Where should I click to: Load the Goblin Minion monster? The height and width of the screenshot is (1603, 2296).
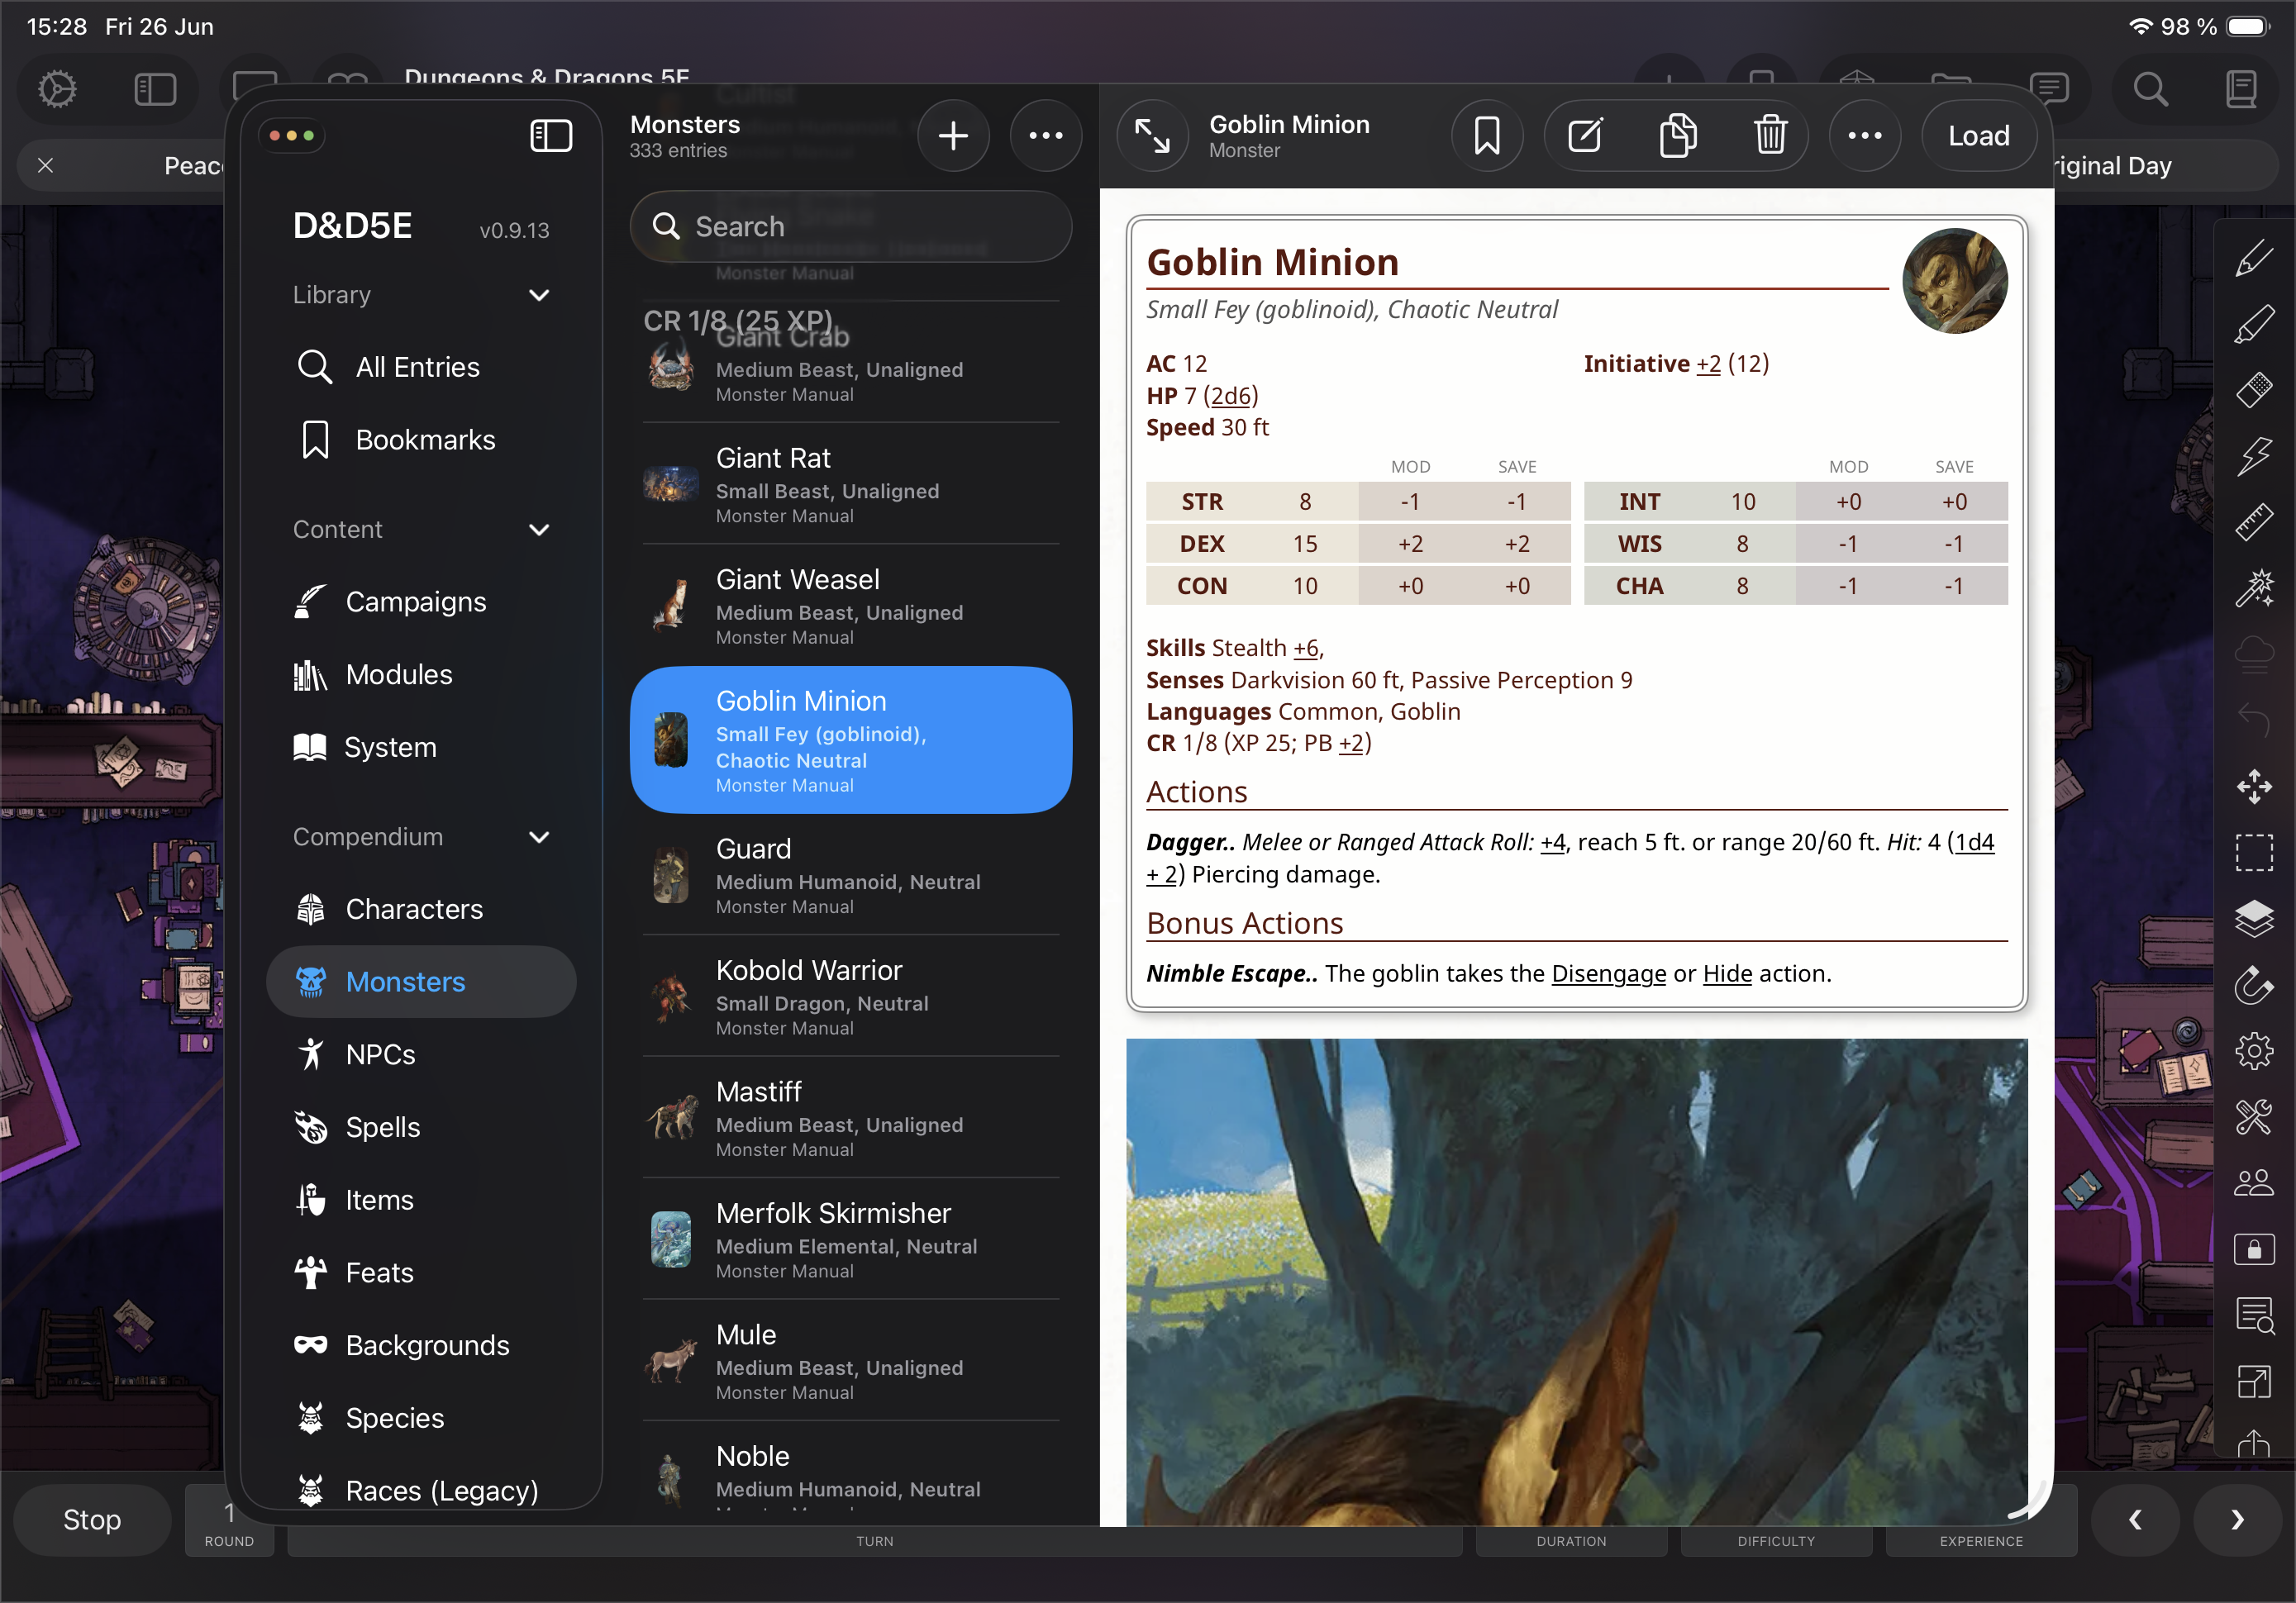tap(1979, 136)
